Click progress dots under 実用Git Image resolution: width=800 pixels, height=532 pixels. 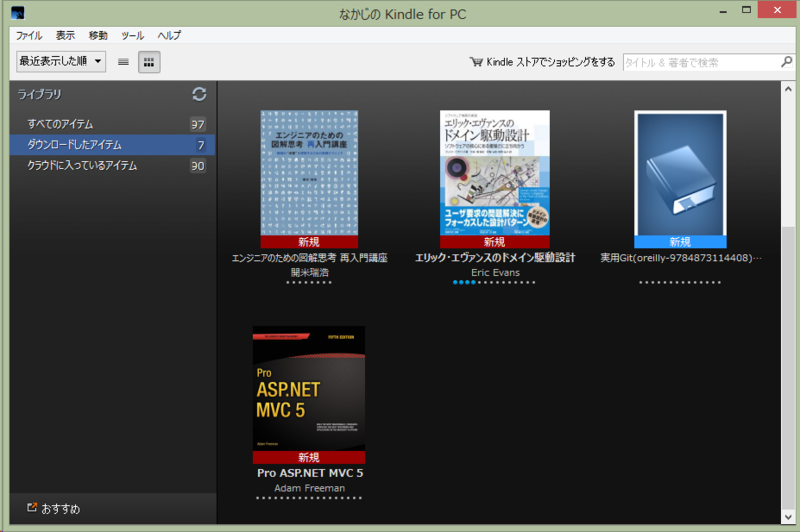[x=680, y=282]
